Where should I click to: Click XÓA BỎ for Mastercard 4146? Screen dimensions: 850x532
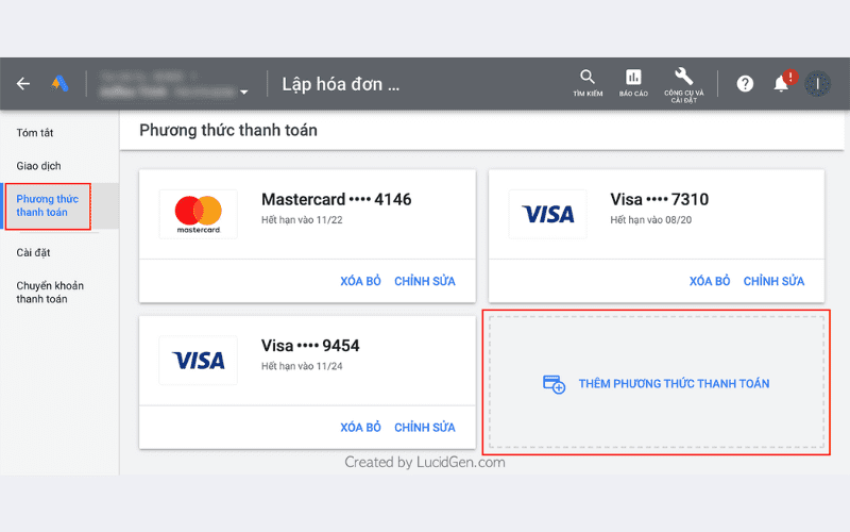360,281
